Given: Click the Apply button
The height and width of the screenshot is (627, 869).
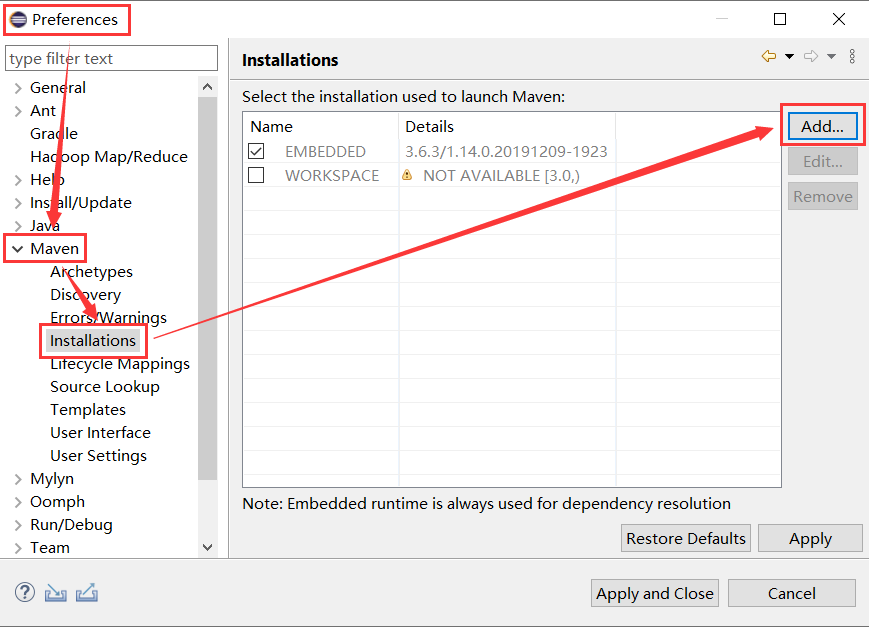Looking at the screenshot, I should 810,538.
